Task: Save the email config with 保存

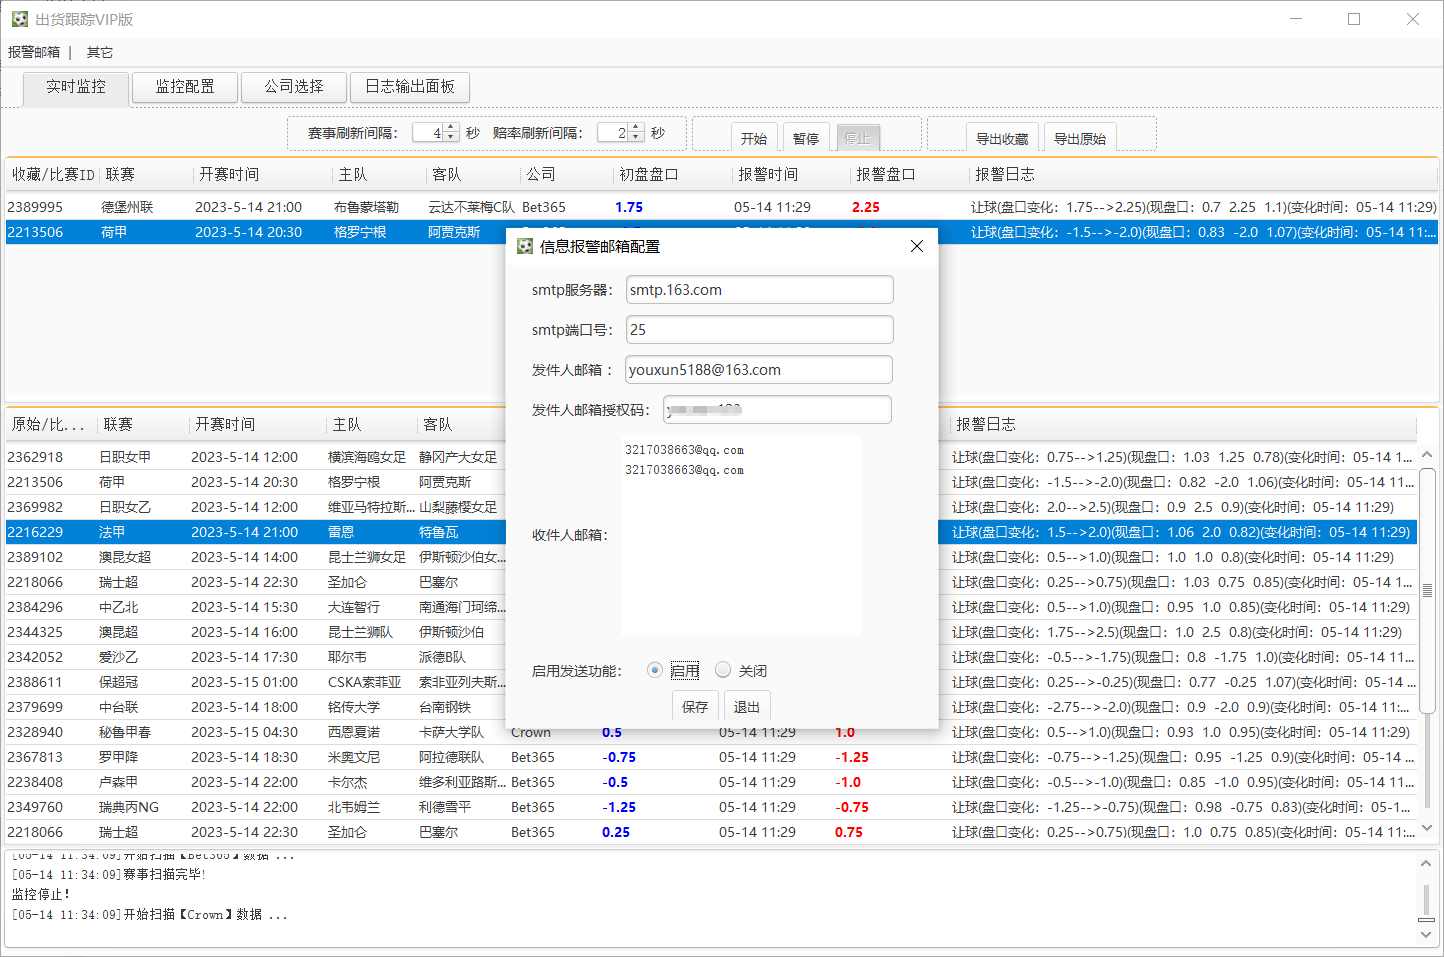Action: tap(695, 706)
